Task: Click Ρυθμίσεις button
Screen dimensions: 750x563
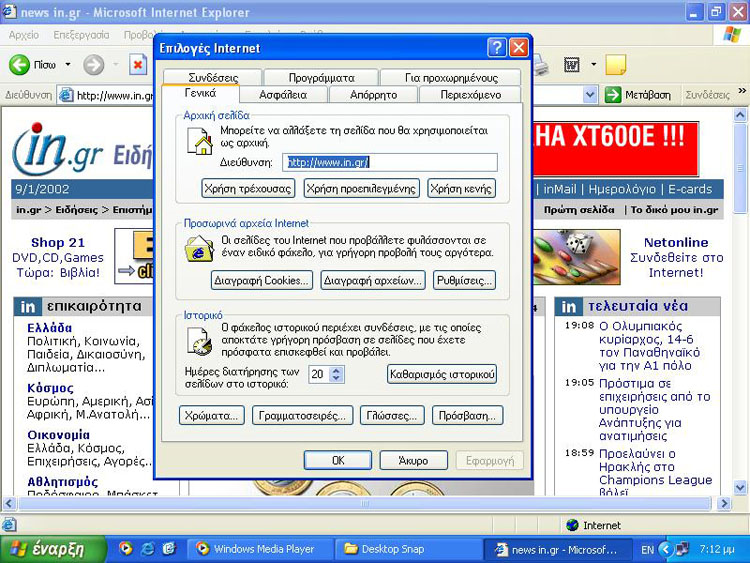Action: tap(464, 280)
